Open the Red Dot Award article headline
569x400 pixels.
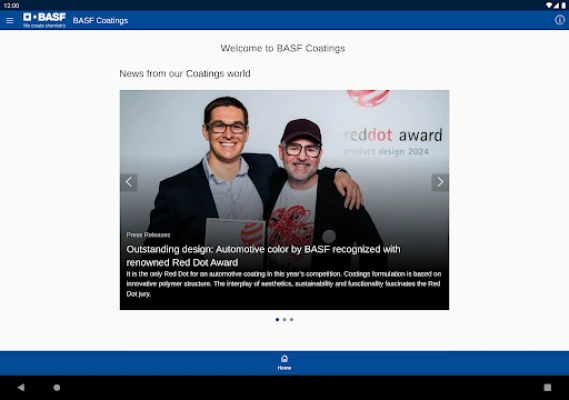pos(263,256)
